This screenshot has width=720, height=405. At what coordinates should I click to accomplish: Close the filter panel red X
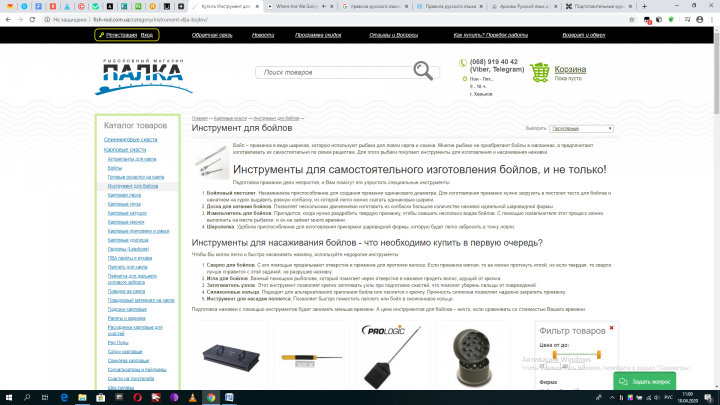point(612,328)
